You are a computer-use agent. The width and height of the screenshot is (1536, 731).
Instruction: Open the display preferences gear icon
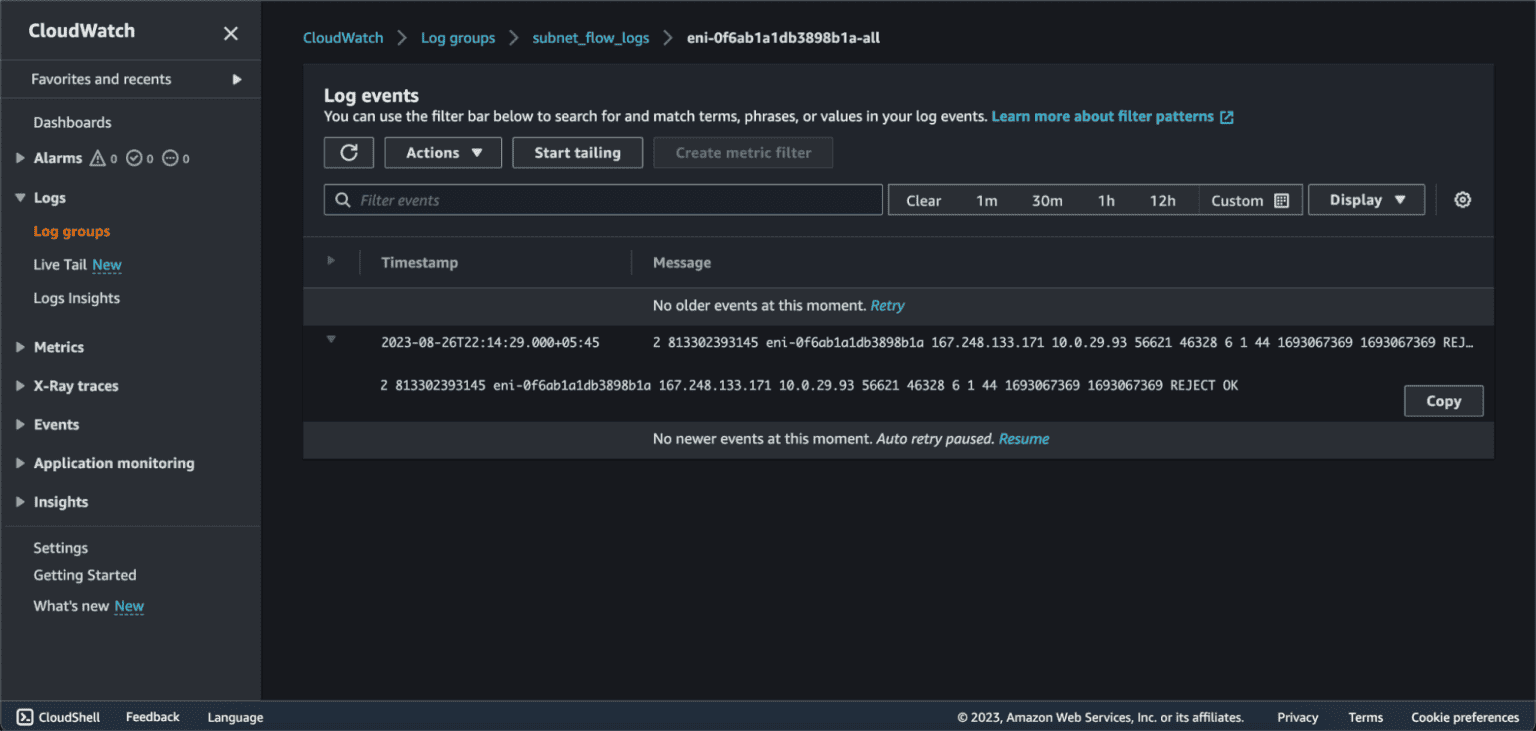pos(1462,199)
